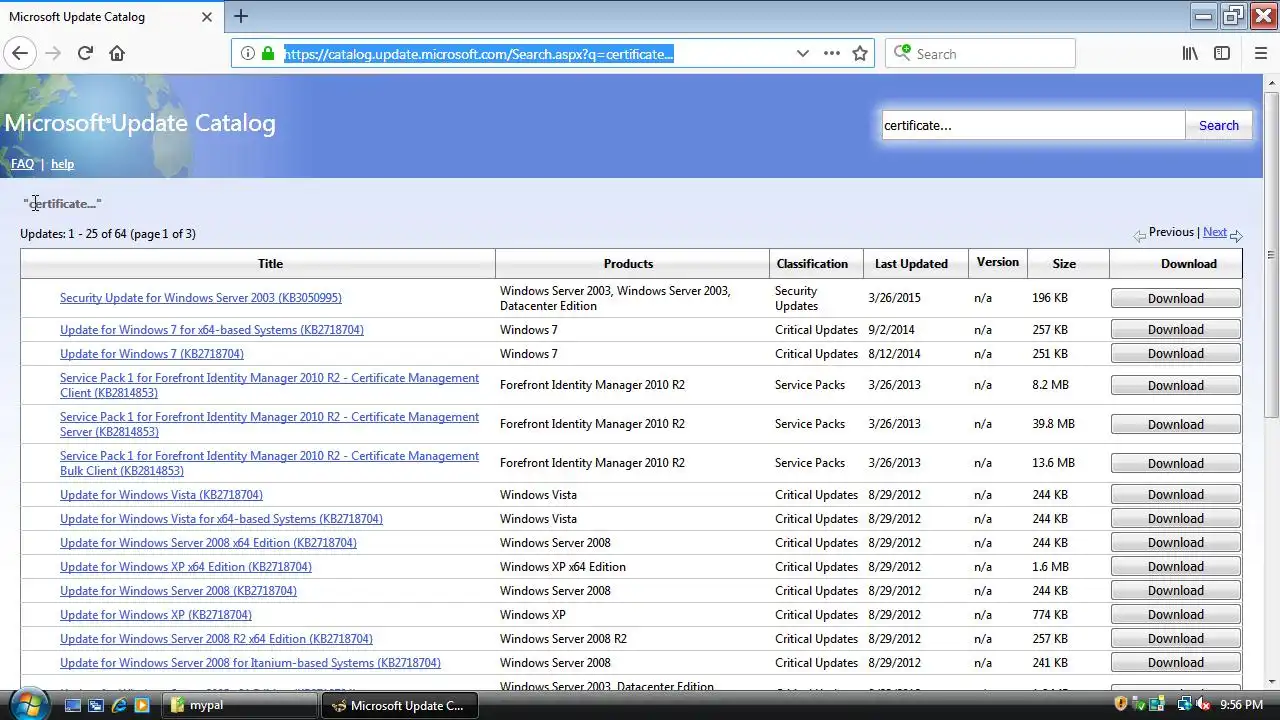Screen dimensions: 1280x720
Task: Open the Windows Start orb
Action: 28,704
